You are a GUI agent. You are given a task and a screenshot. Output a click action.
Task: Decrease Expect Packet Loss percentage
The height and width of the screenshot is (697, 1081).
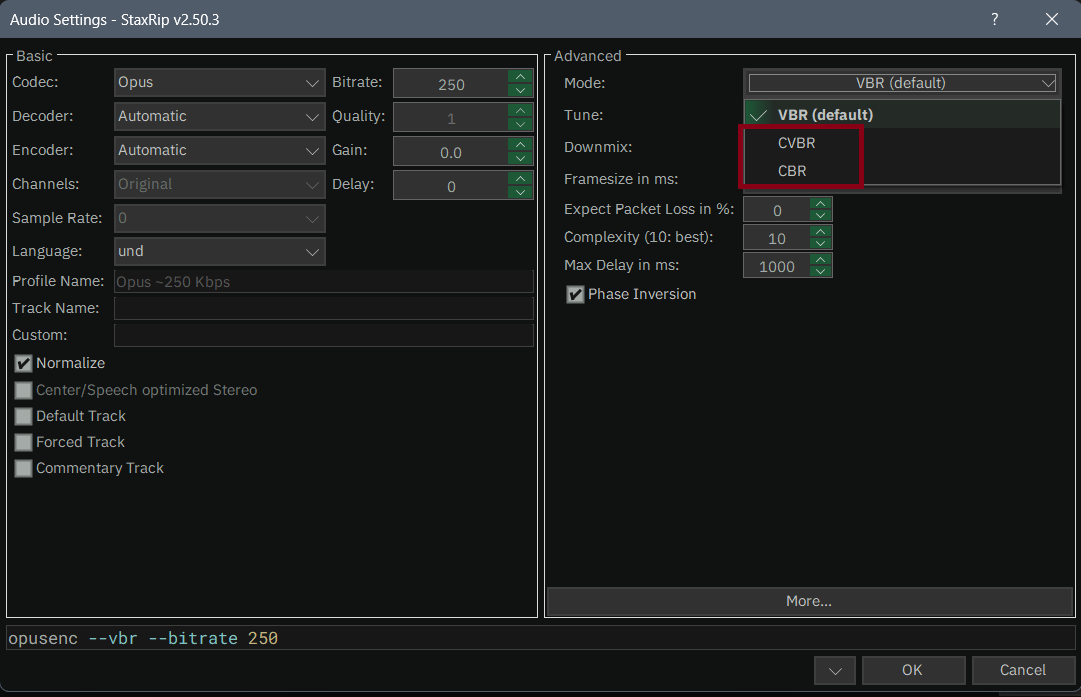[x=820, y=215]
